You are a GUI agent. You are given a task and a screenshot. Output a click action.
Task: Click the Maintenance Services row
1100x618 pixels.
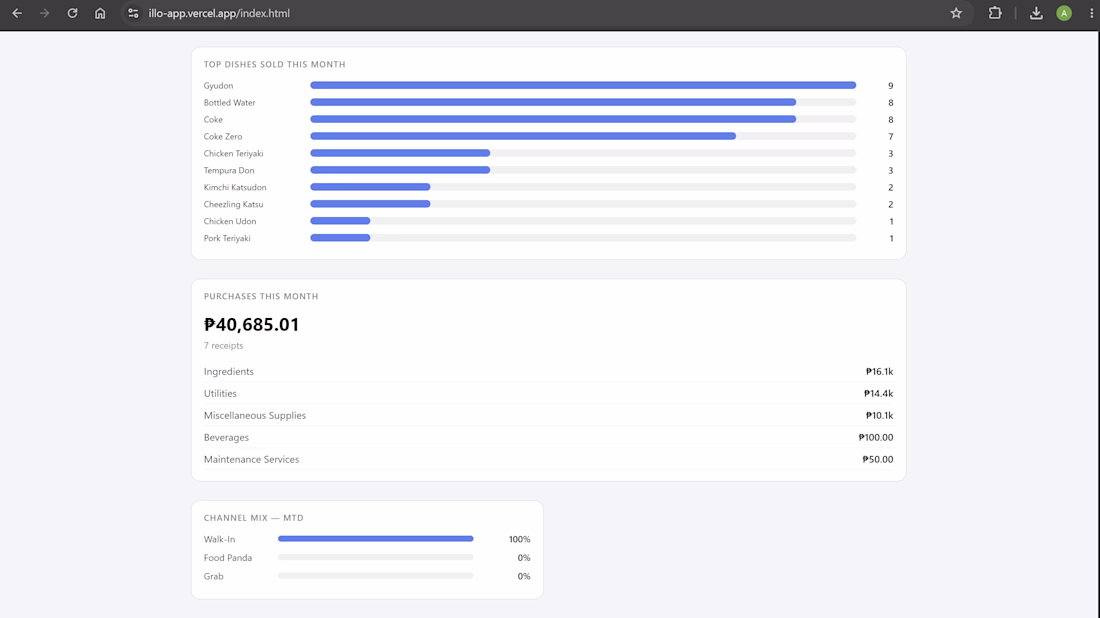pos(549,459)
